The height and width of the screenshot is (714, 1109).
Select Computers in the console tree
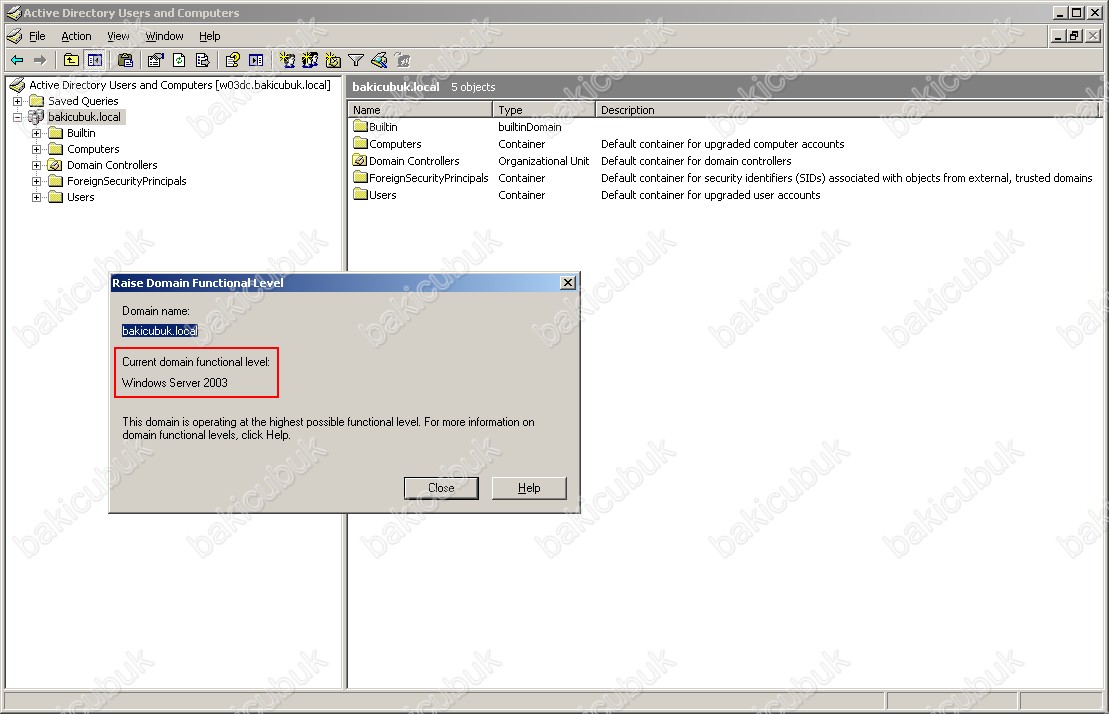[93, 149]
